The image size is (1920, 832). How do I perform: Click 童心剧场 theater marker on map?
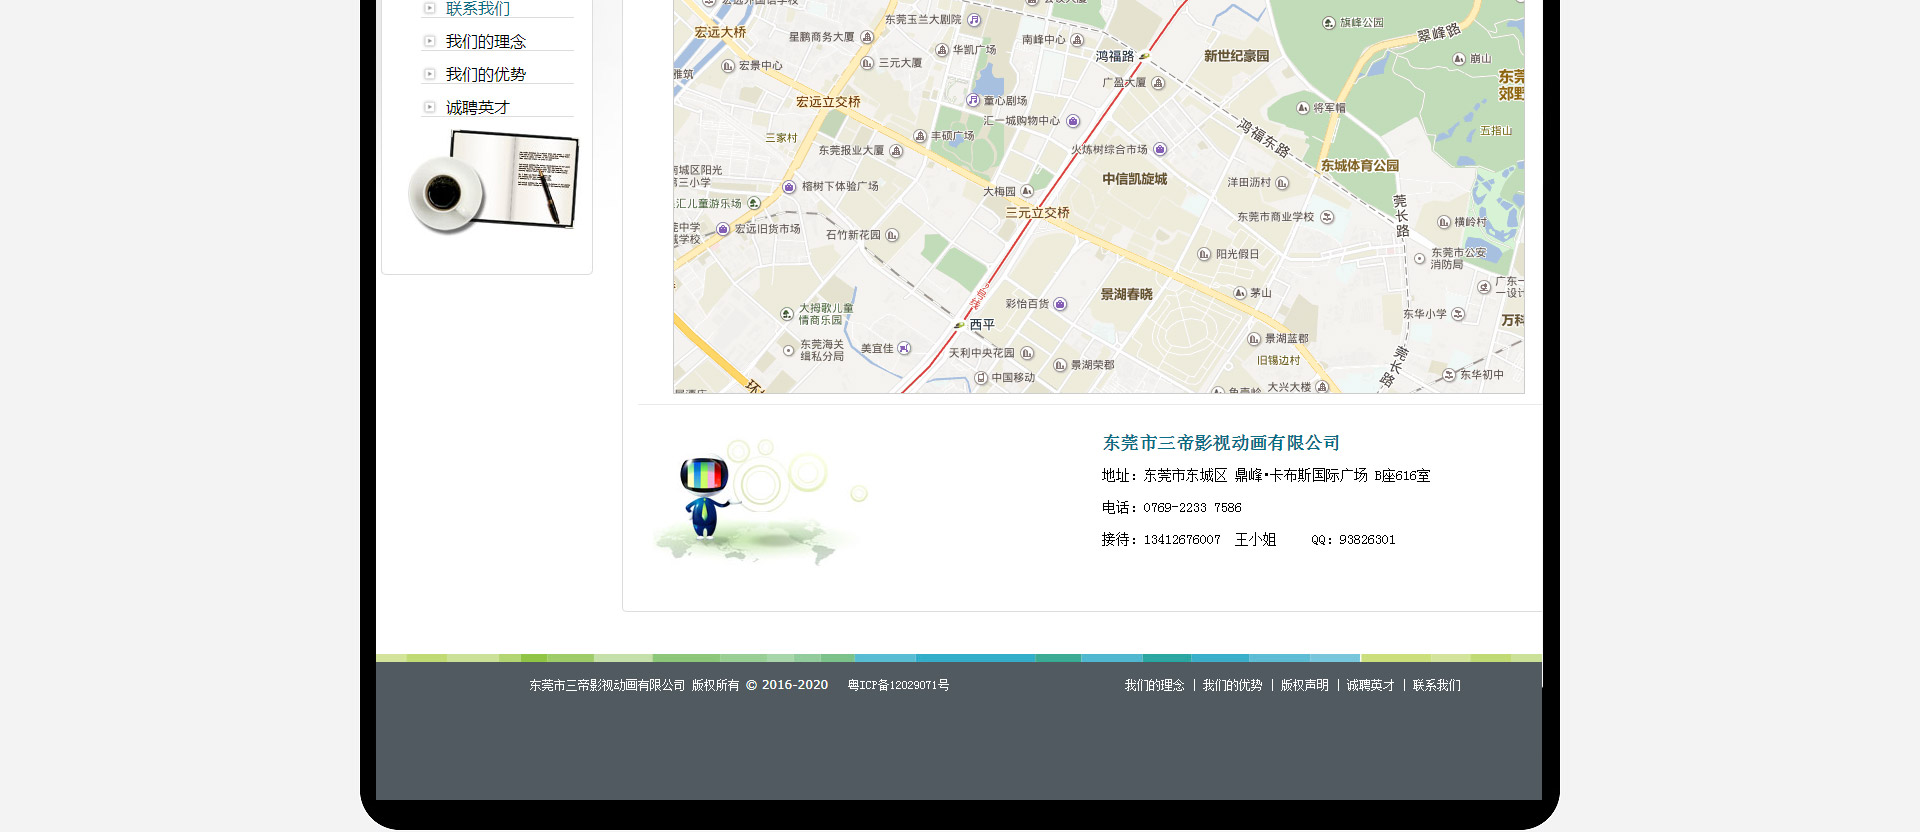click(973, 100)
